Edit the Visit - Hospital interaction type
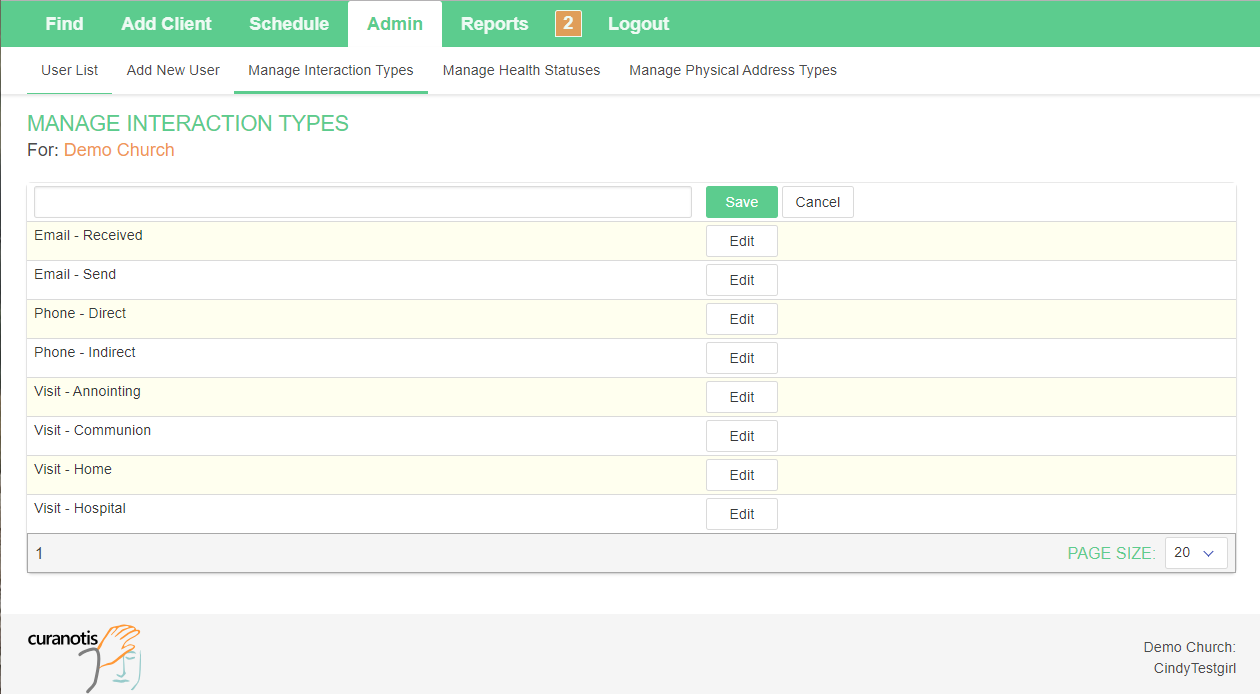This screenshot has width=1260, height=694. pos(741,514)
